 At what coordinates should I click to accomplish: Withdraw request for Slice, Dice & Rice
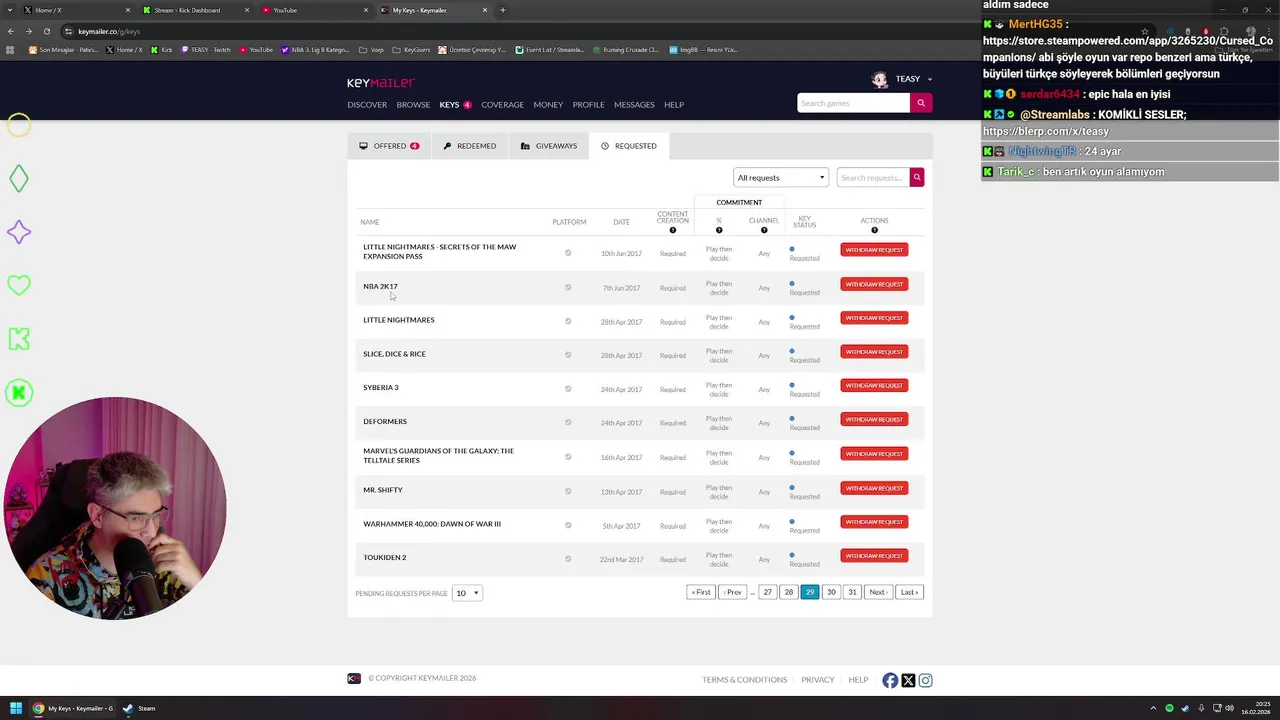point(874,352)
